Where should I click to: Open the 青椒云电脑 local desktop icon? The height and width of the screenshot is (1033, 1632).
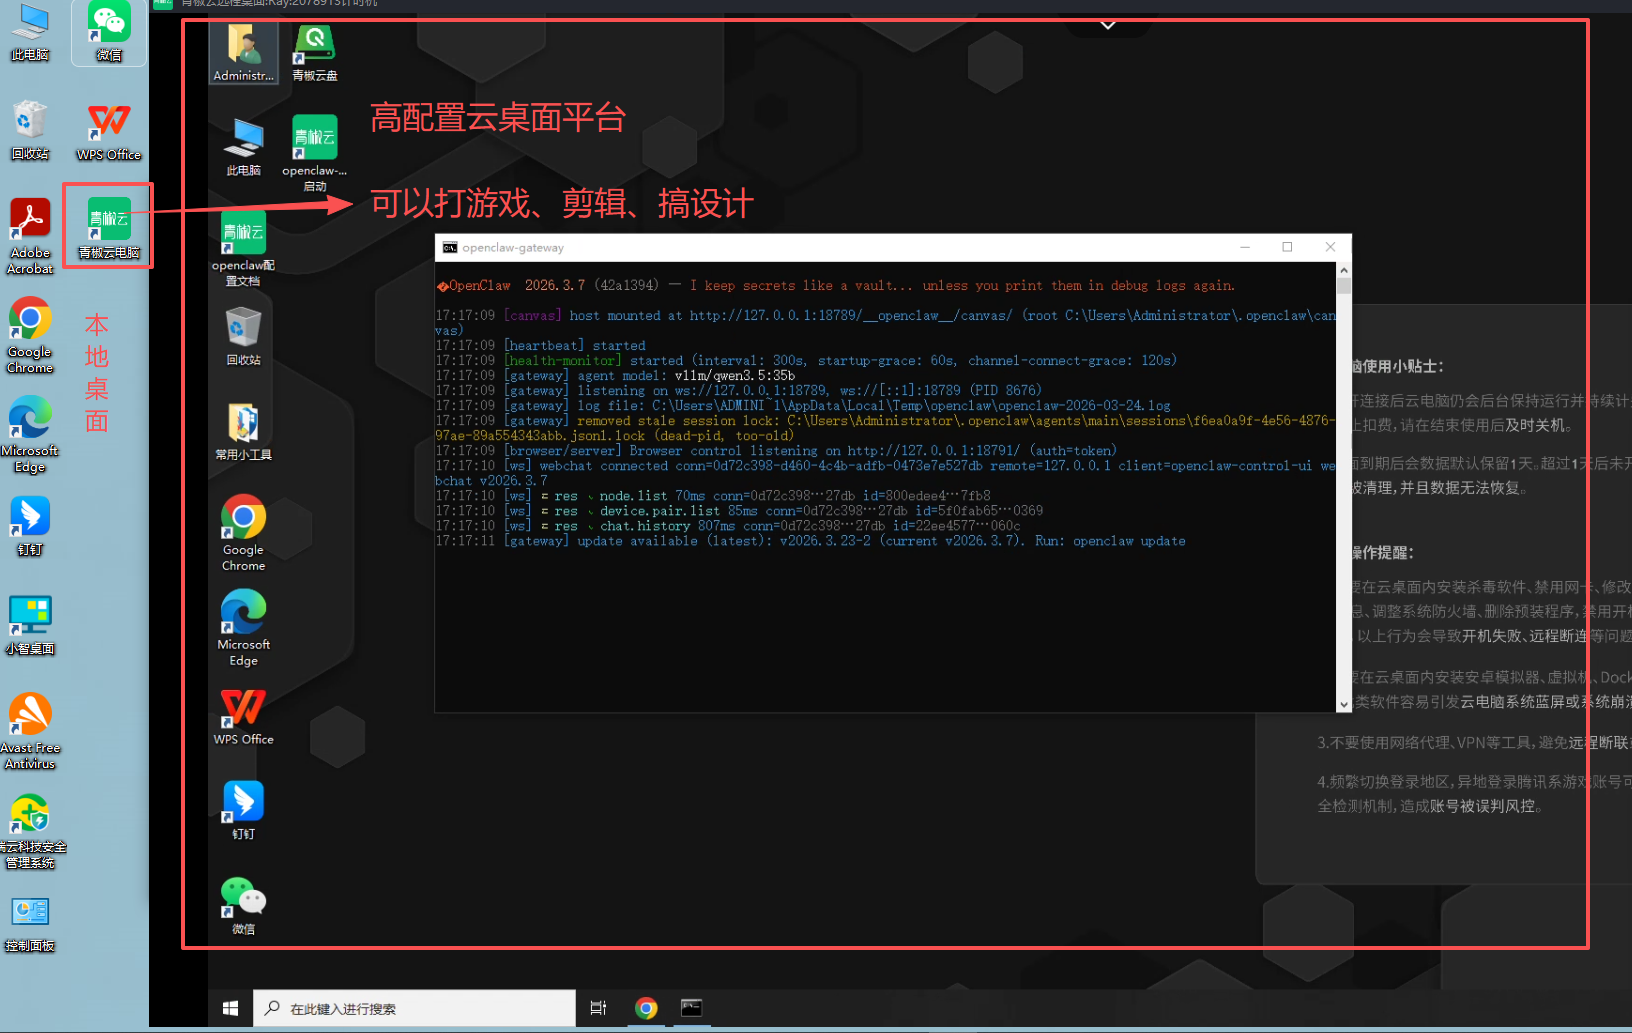[108, 223]
